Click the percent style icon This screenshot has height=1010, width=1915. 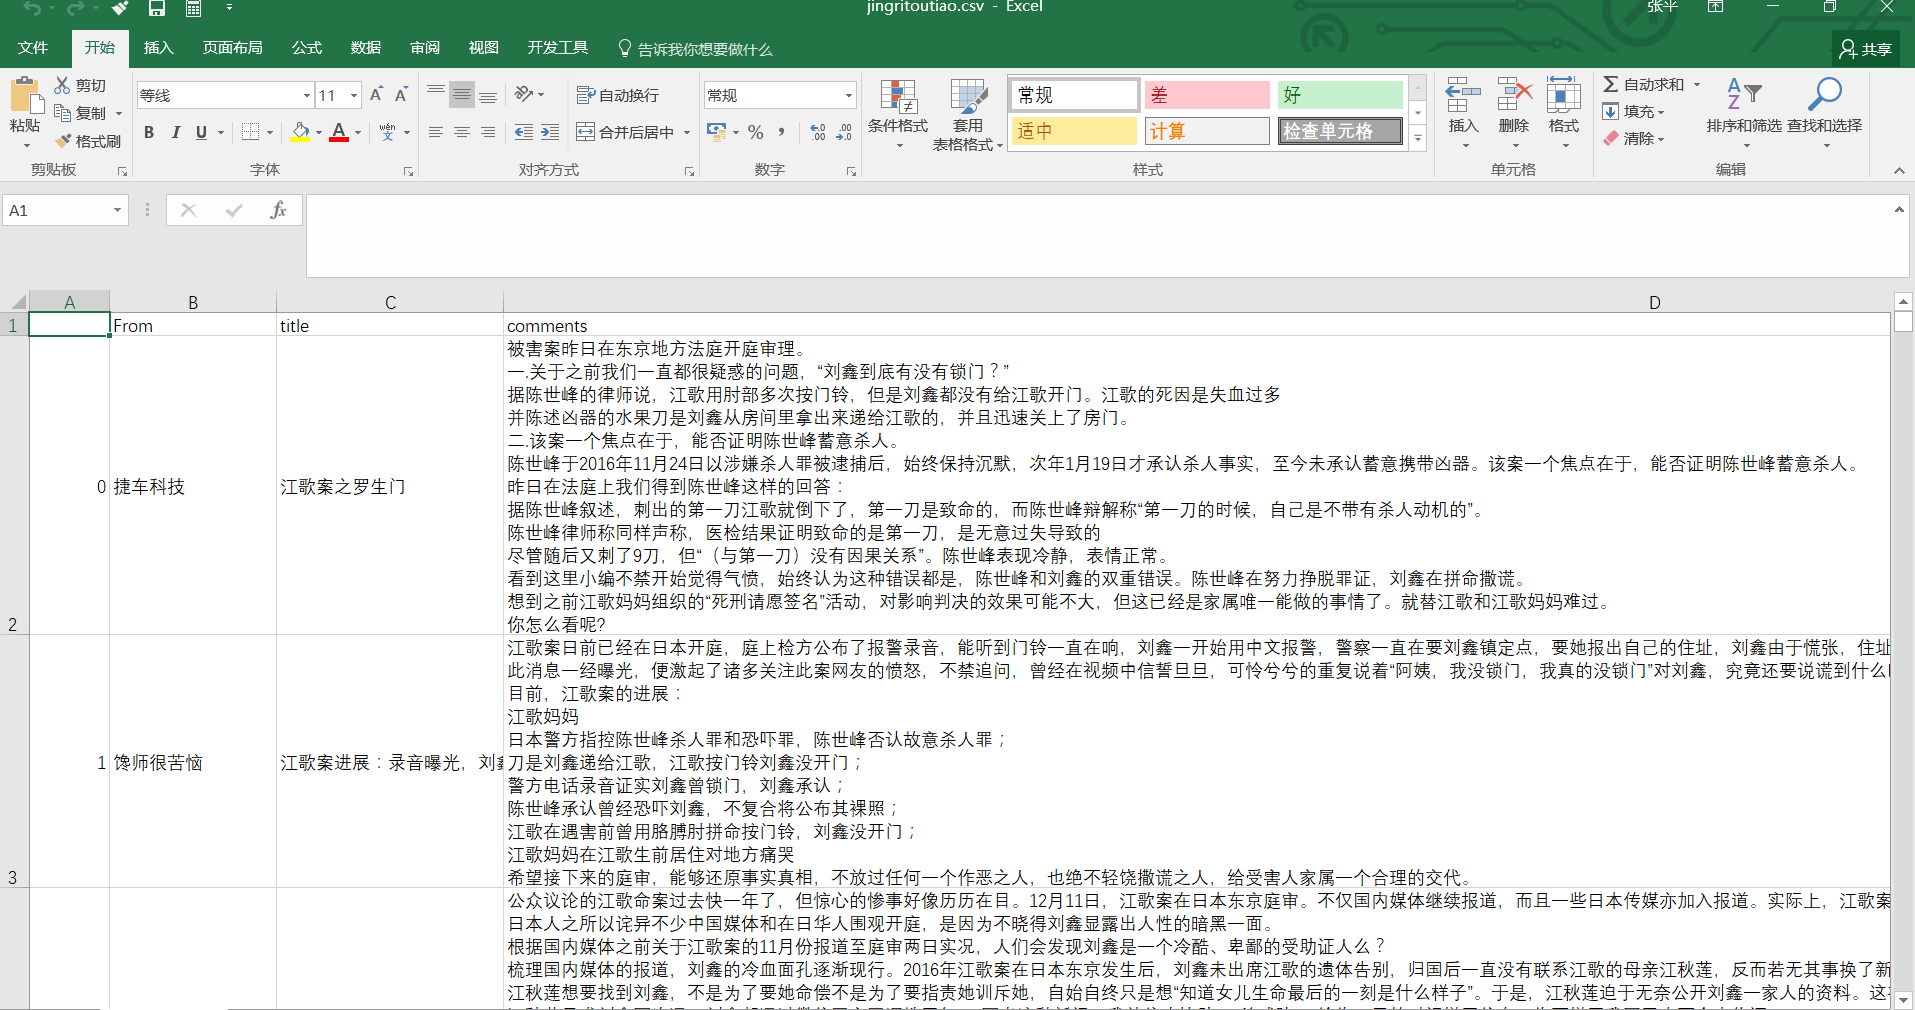point(756,131)
